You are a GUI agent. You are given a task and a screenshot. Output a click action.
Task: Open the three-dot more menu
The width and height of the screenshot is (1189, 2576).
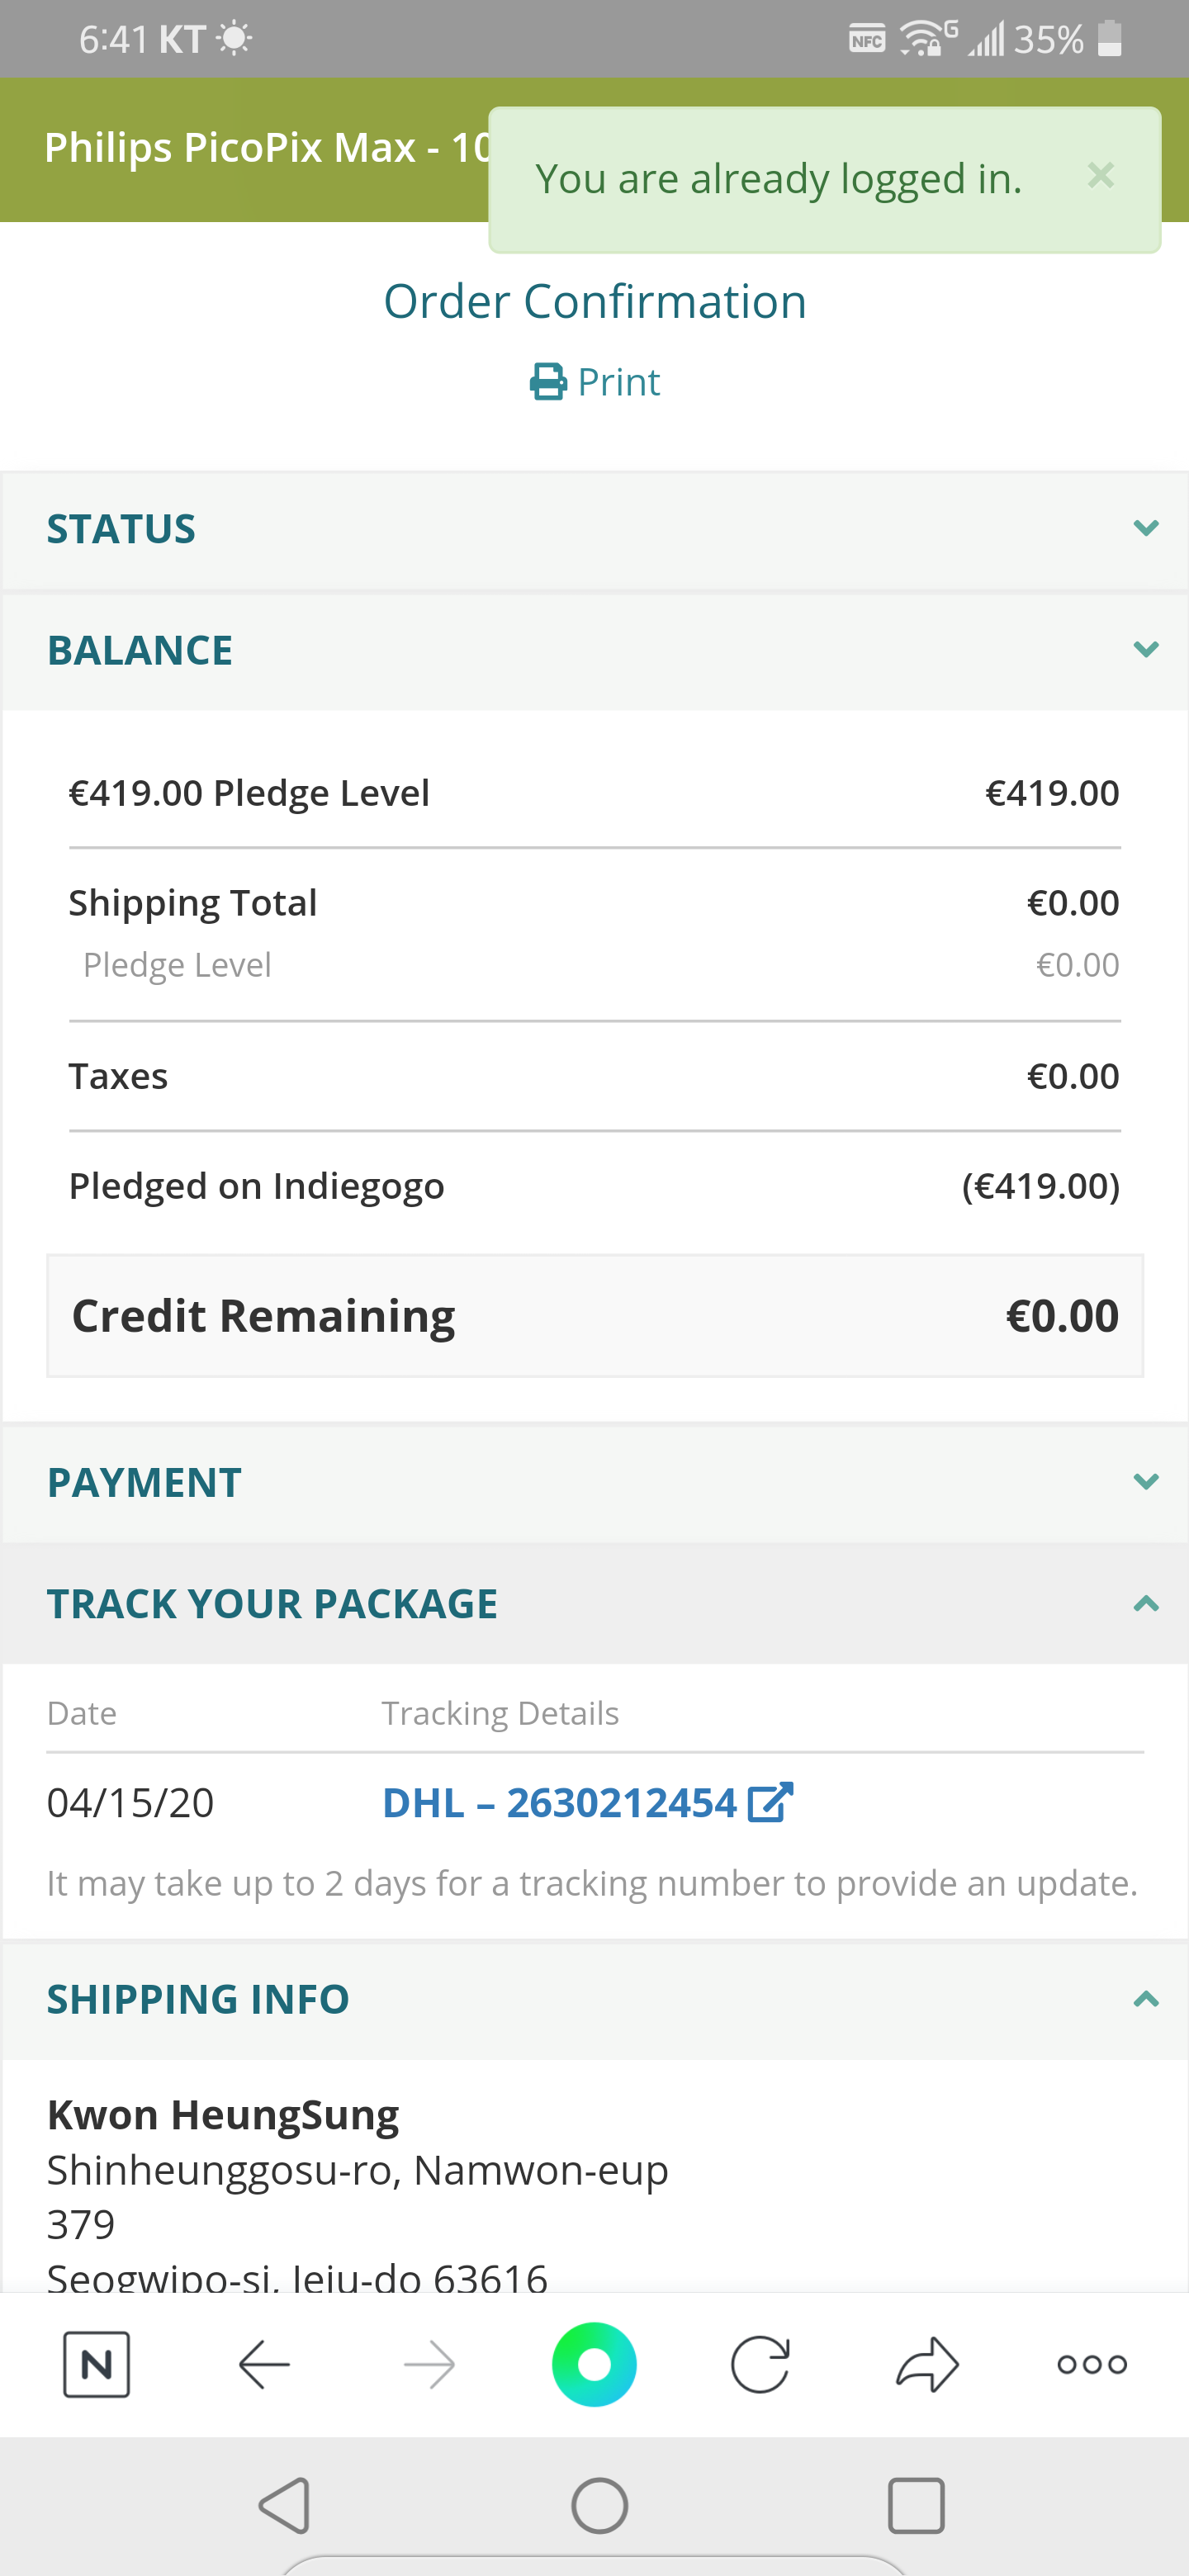(1092, 2364)
